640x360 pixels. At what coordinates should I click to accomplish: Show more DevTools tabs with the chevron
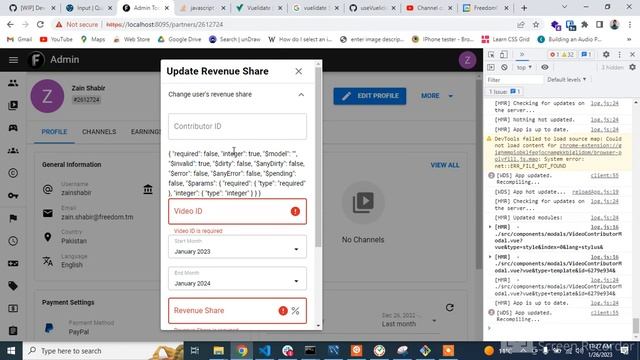tap(522, 54)
